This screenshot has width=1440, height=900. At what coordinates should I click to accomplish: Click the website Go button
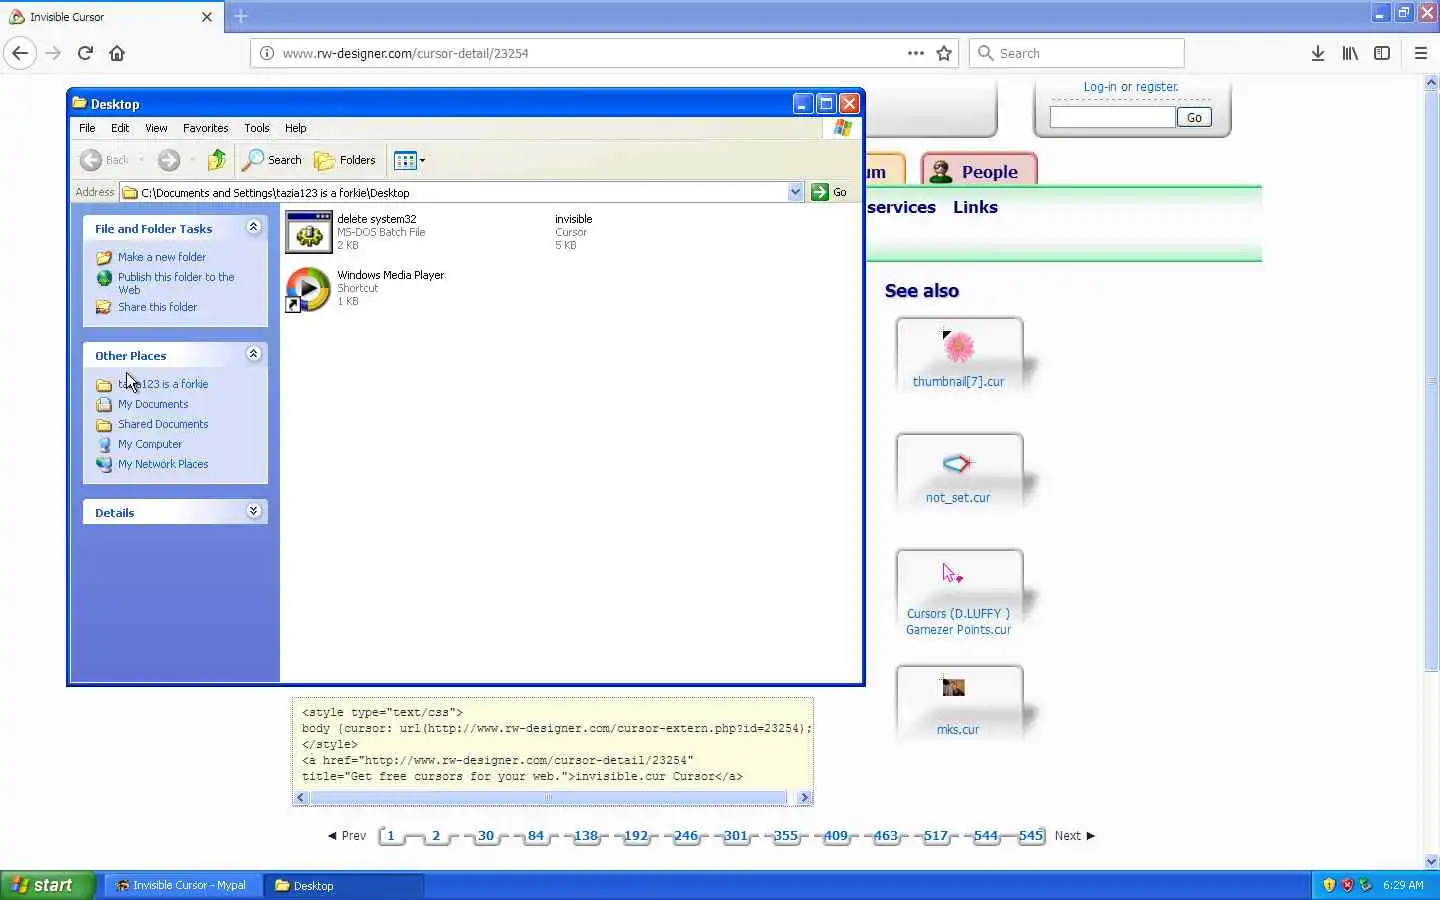click(x=1194, y=117)
